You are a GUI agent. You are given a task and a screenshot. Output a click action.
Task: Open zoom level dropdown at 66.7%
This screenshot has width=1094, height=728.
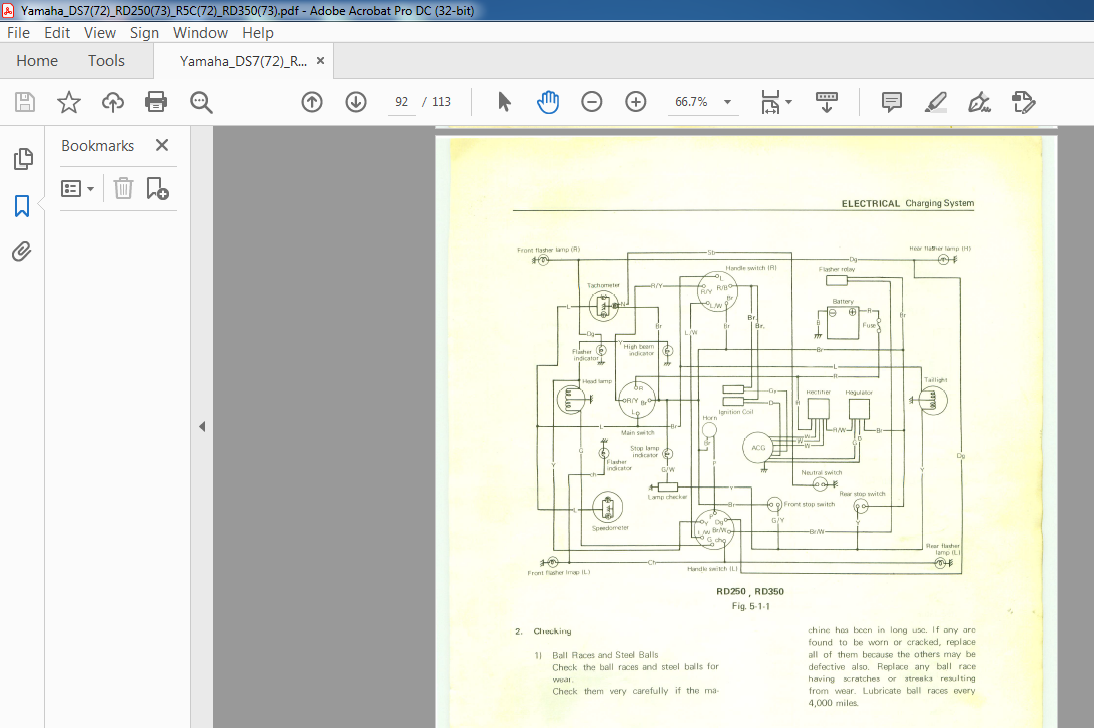[728, 102]
